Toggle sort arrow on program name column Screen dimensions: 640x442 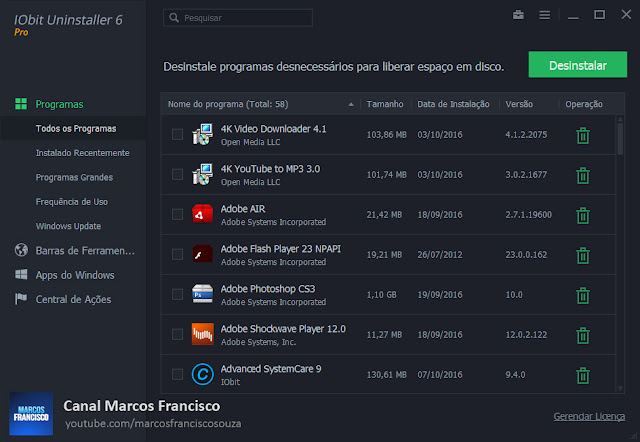(351, 104)
